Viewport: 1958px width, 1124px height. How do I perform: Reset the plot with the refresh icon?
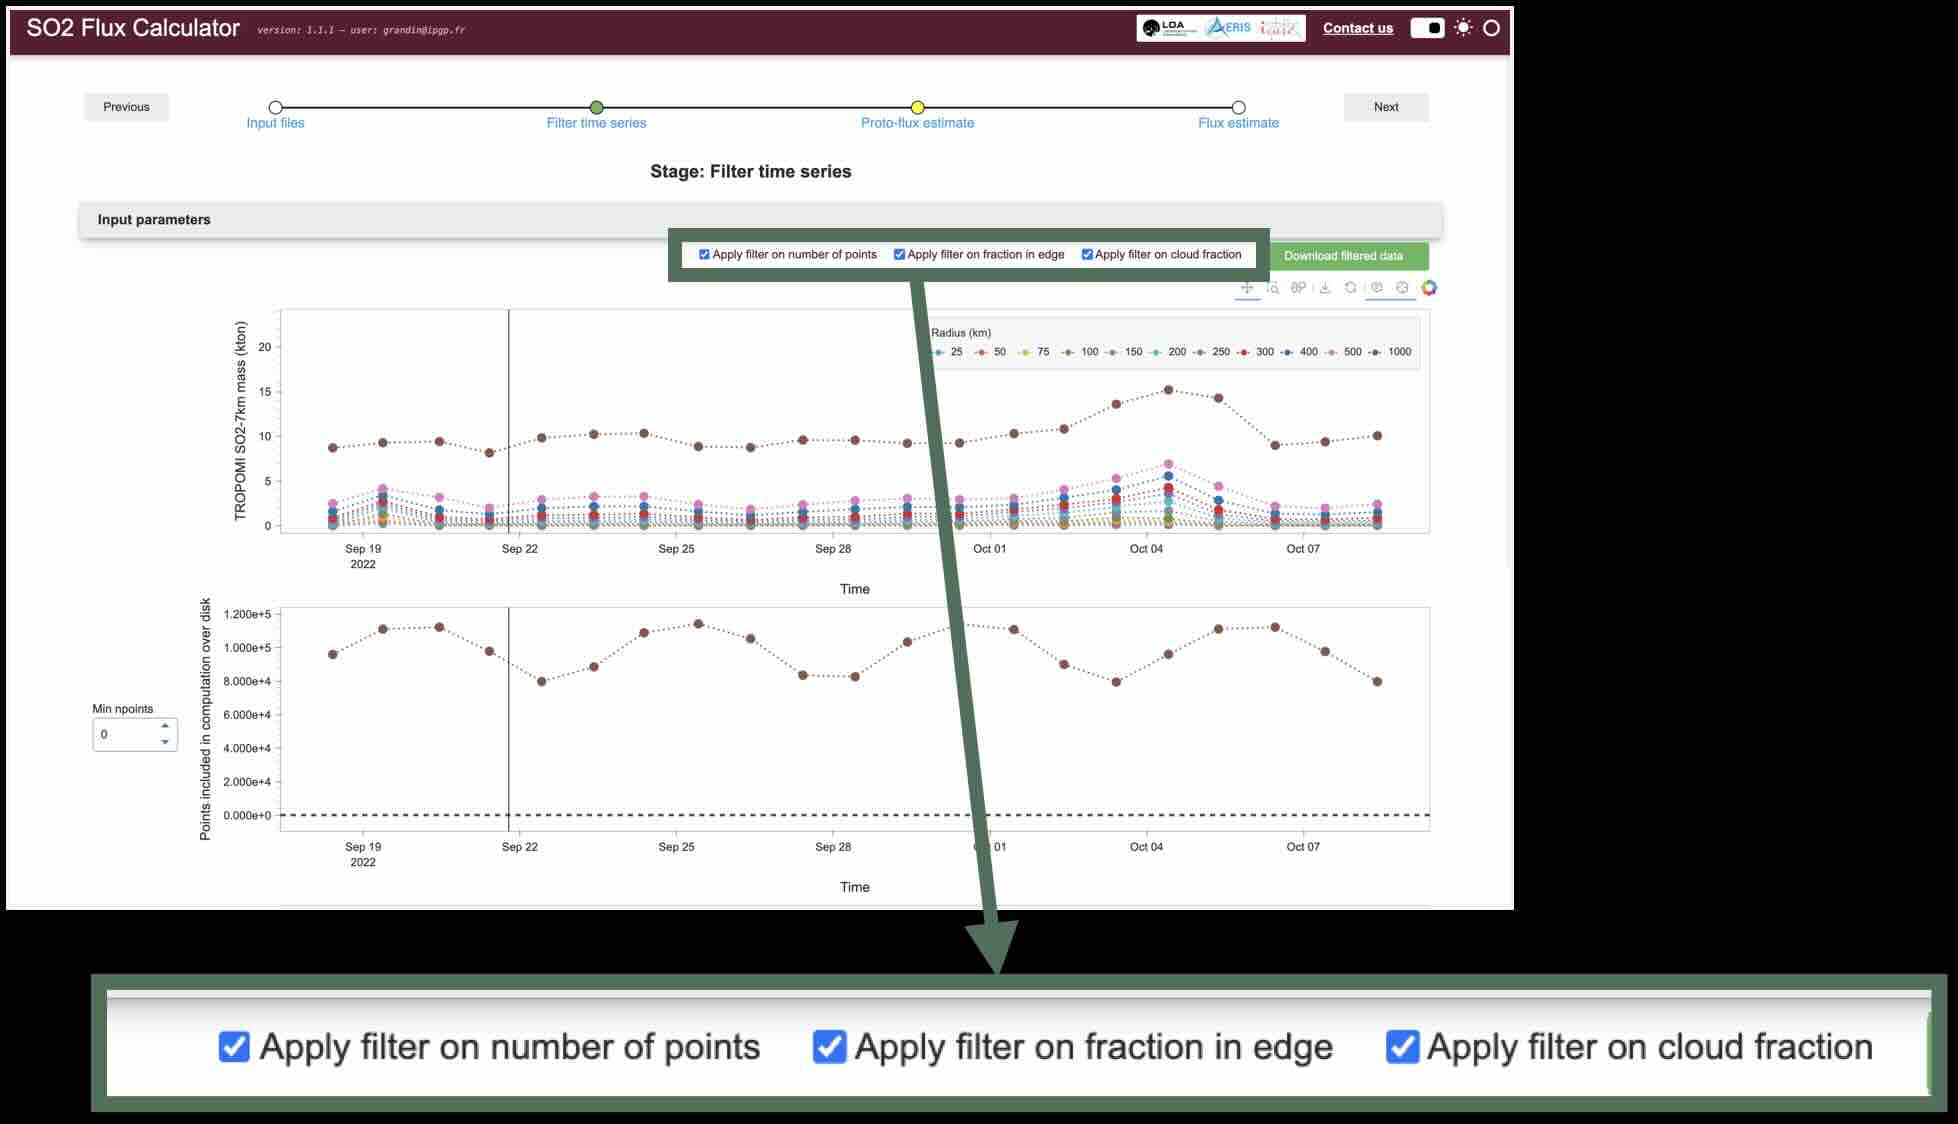click(1350, 288)
